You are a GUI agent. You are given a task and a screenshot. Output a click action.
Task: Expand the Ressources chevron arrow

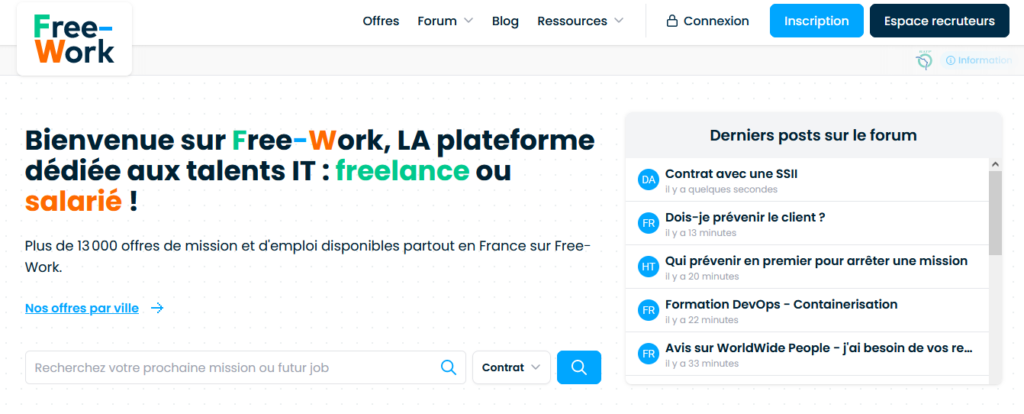point(618,21)
